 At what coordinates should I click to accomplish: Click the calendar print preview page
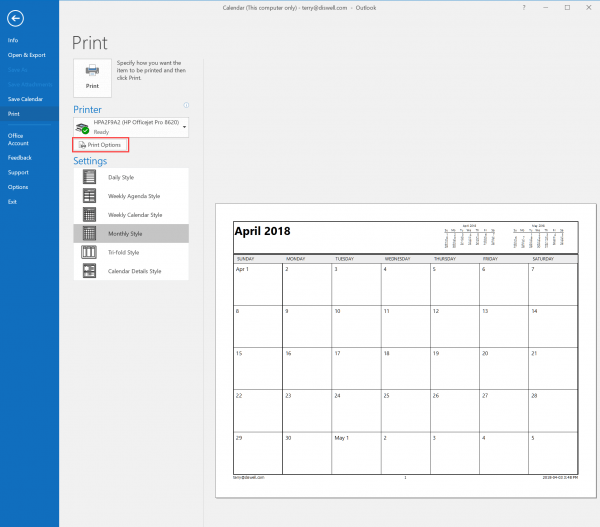406,351
